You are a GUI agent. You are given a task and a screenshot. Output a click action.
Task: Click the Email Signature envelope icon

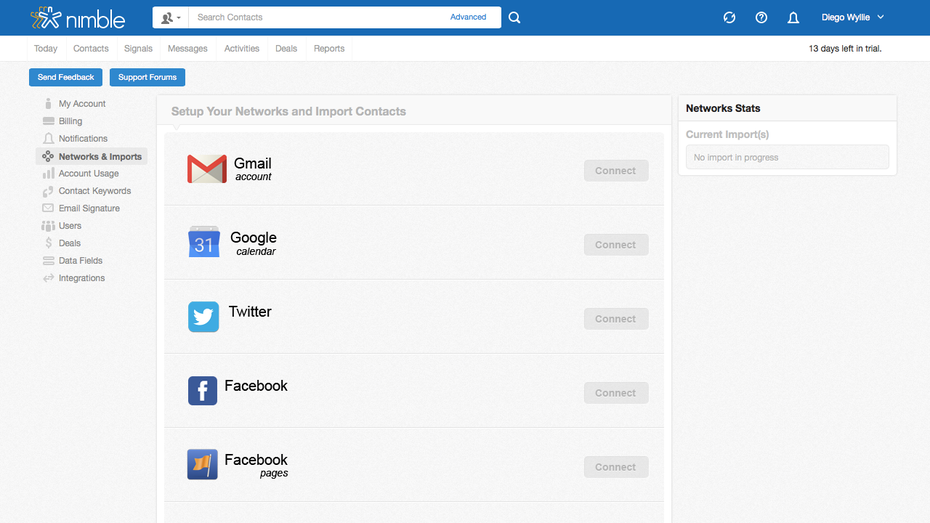click(48, 208)
